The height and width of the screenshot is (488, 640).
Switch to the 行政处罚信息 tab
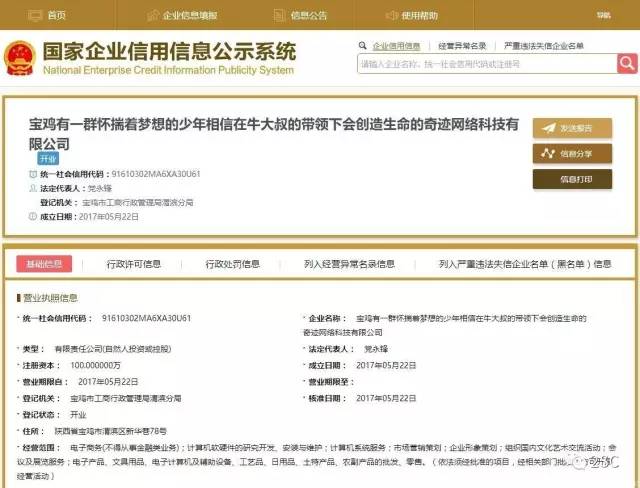coord(232,264)
